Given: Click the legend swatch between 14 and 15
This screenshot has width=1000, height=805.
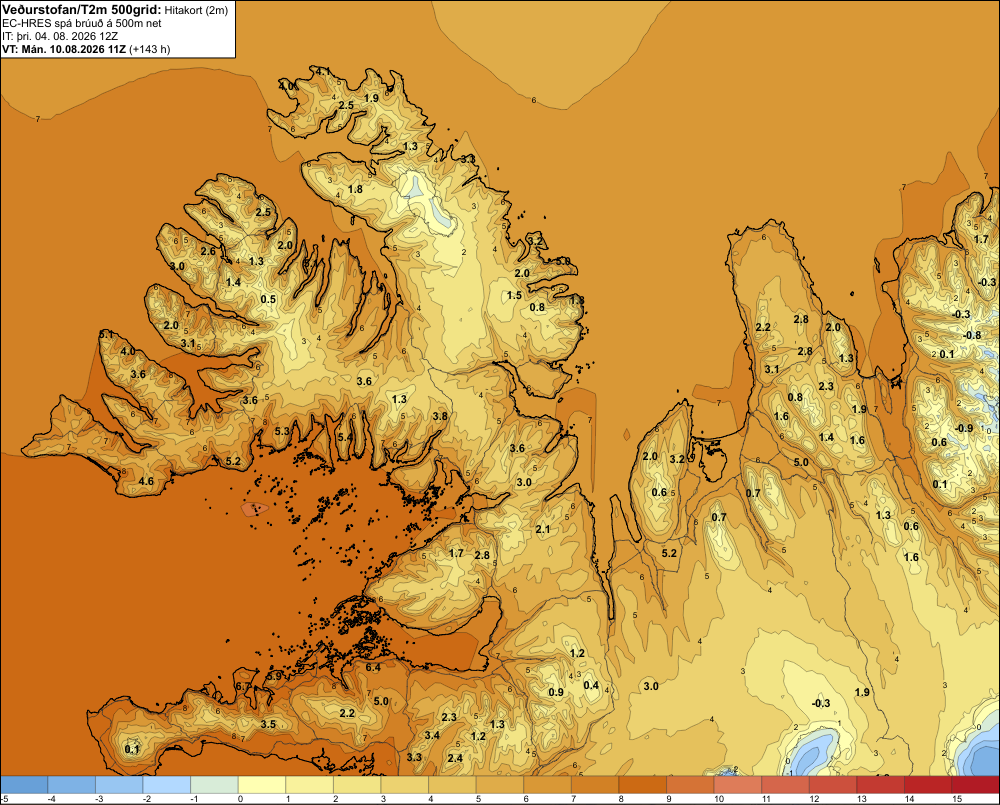Looking at the screenshot, I should tap(928, 784).
